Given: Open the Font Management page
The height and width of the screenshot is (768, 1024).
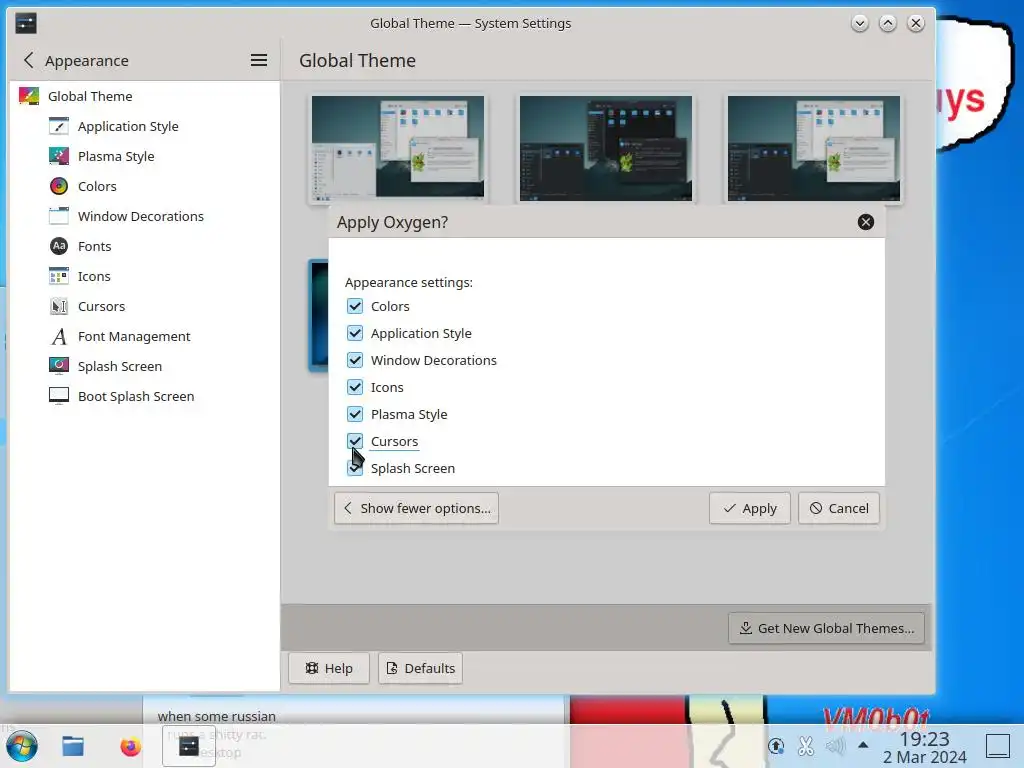Looking at the screenshot, I should point(134,336).
